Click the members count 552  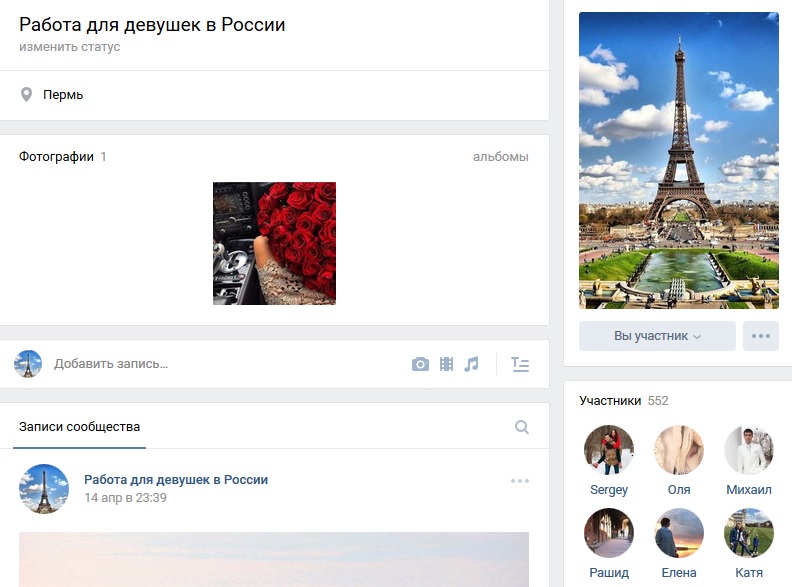tap(658, 401)
